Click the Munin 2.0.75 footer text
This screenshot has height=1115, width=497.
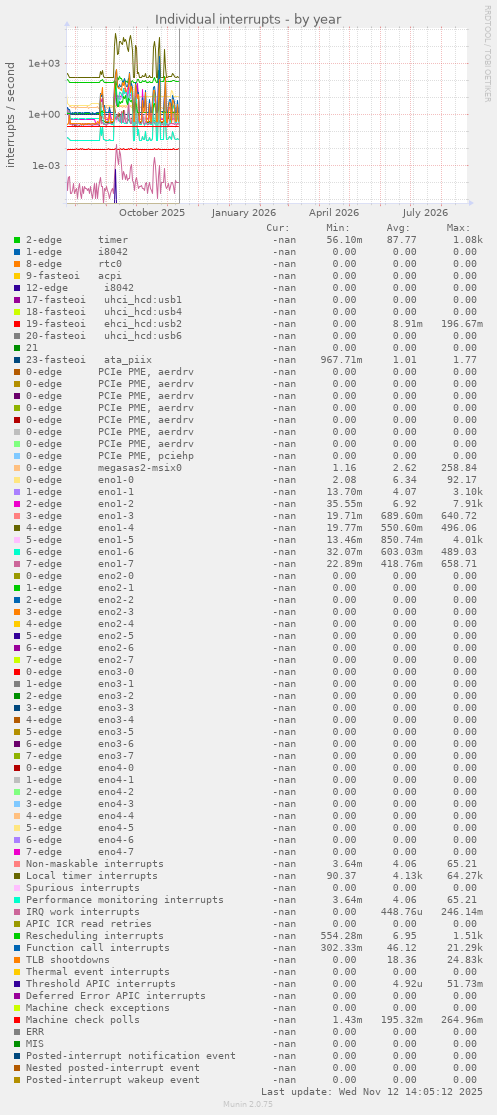(x=248, y=1104)
